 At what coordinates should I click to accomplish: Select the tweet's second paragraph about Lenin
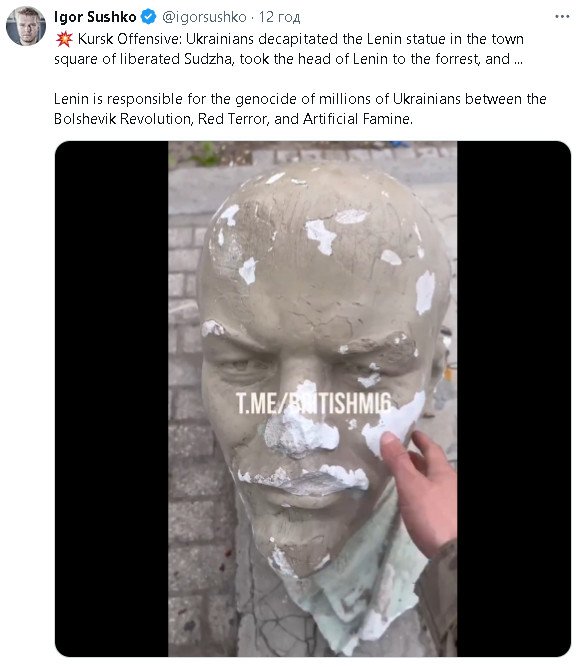(300, 109)
